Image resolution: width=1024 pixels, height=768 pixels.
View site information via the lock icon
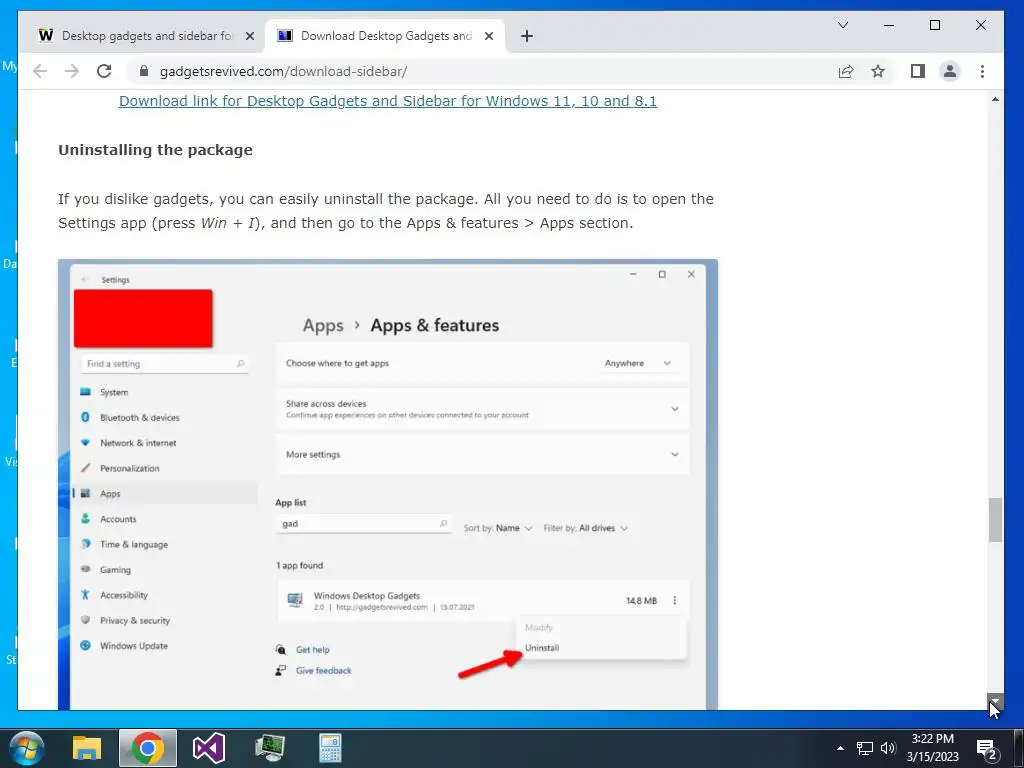pos(144,71)
